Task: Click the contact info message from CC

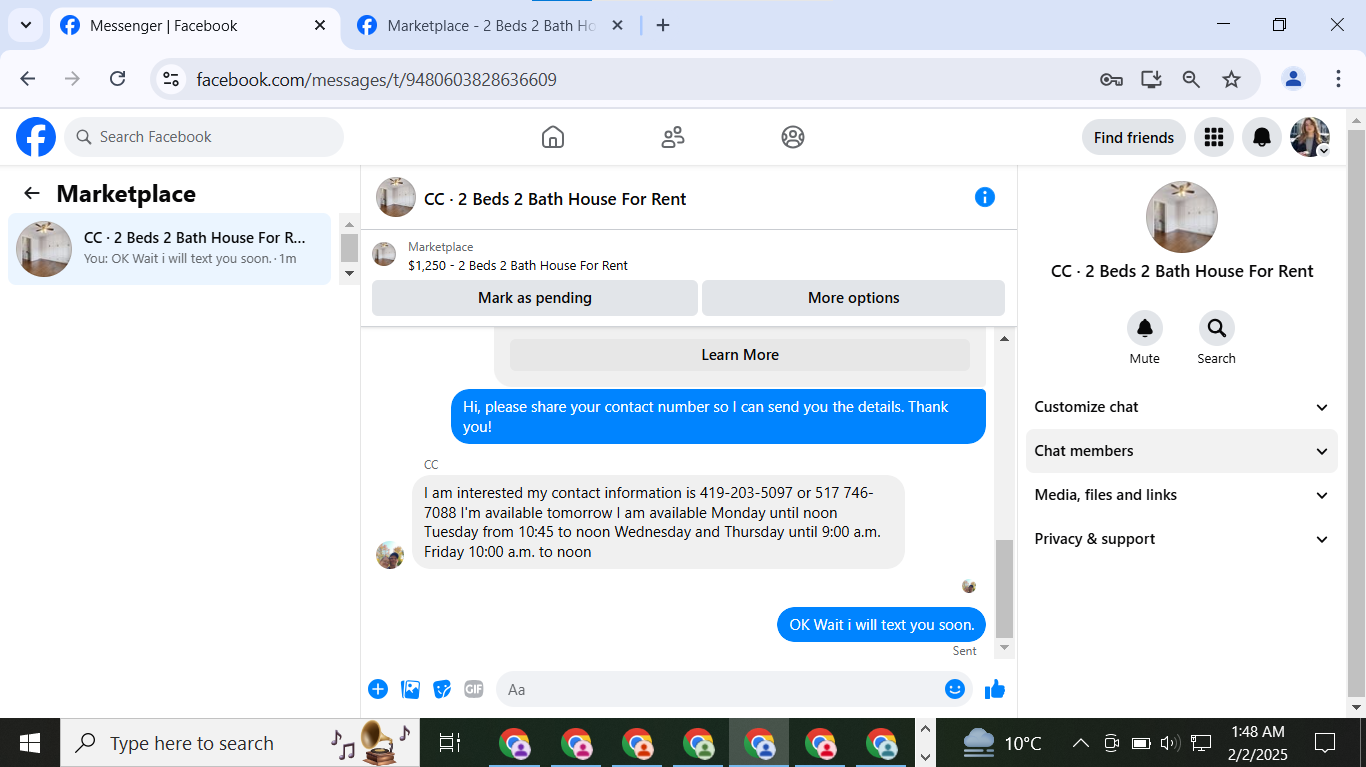Action: pos(658,522)
